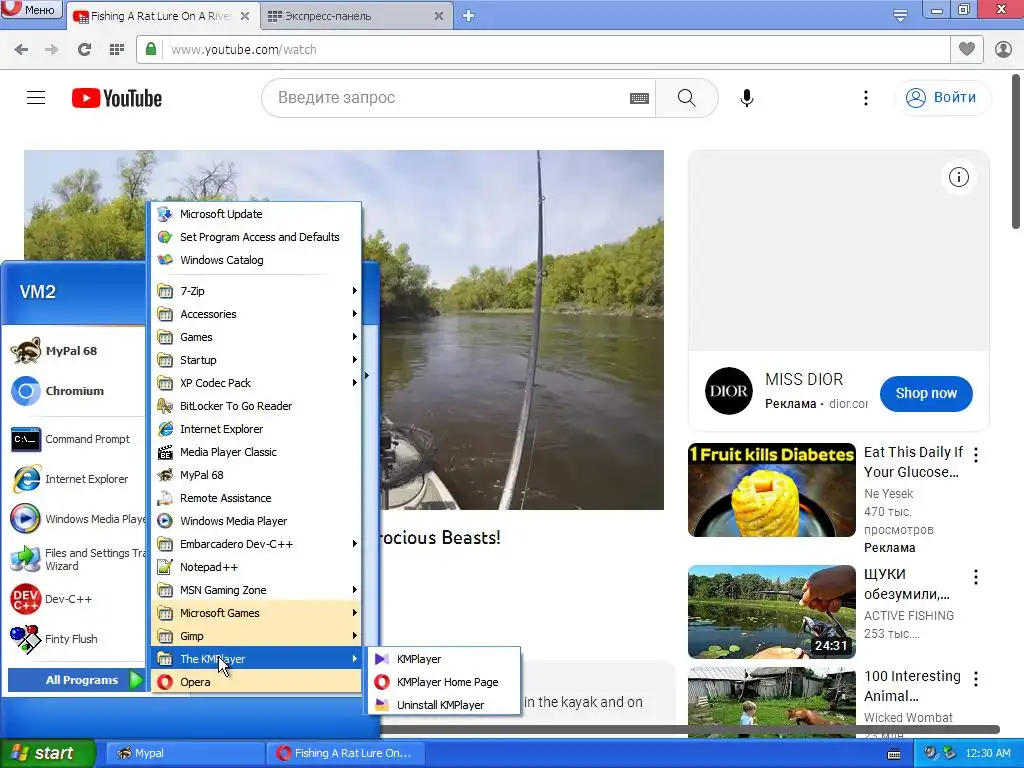Open Set Program Access and Defaults
Screen dimensions: 1024x768
tap(256, 237)
